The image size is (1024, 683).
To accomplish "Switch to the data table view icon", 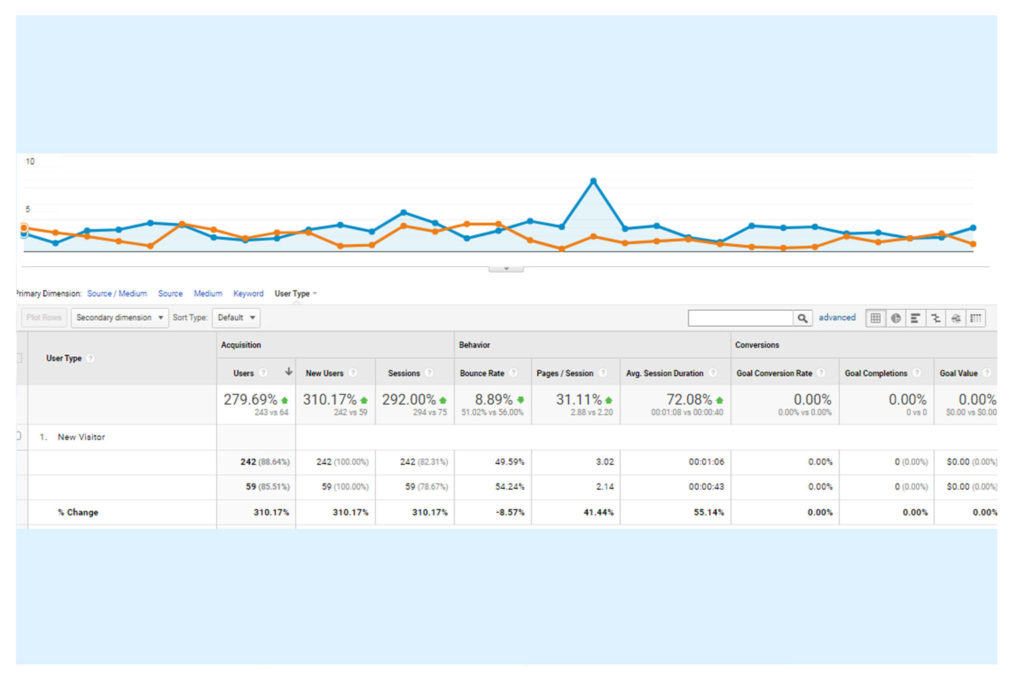I will pos(876,318).
